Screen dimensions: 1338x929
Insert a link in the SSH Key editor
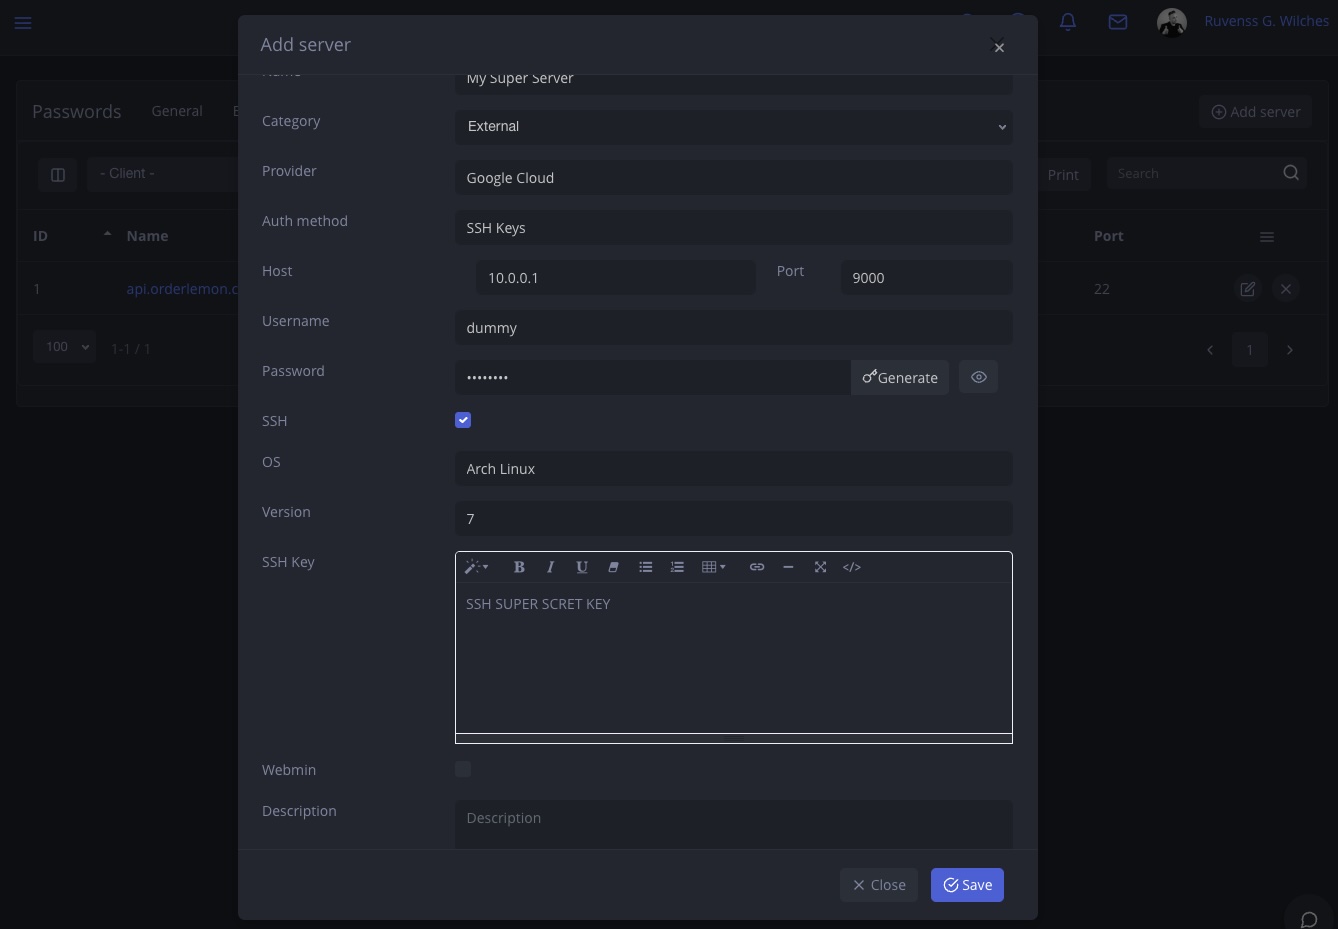point(757,567)
